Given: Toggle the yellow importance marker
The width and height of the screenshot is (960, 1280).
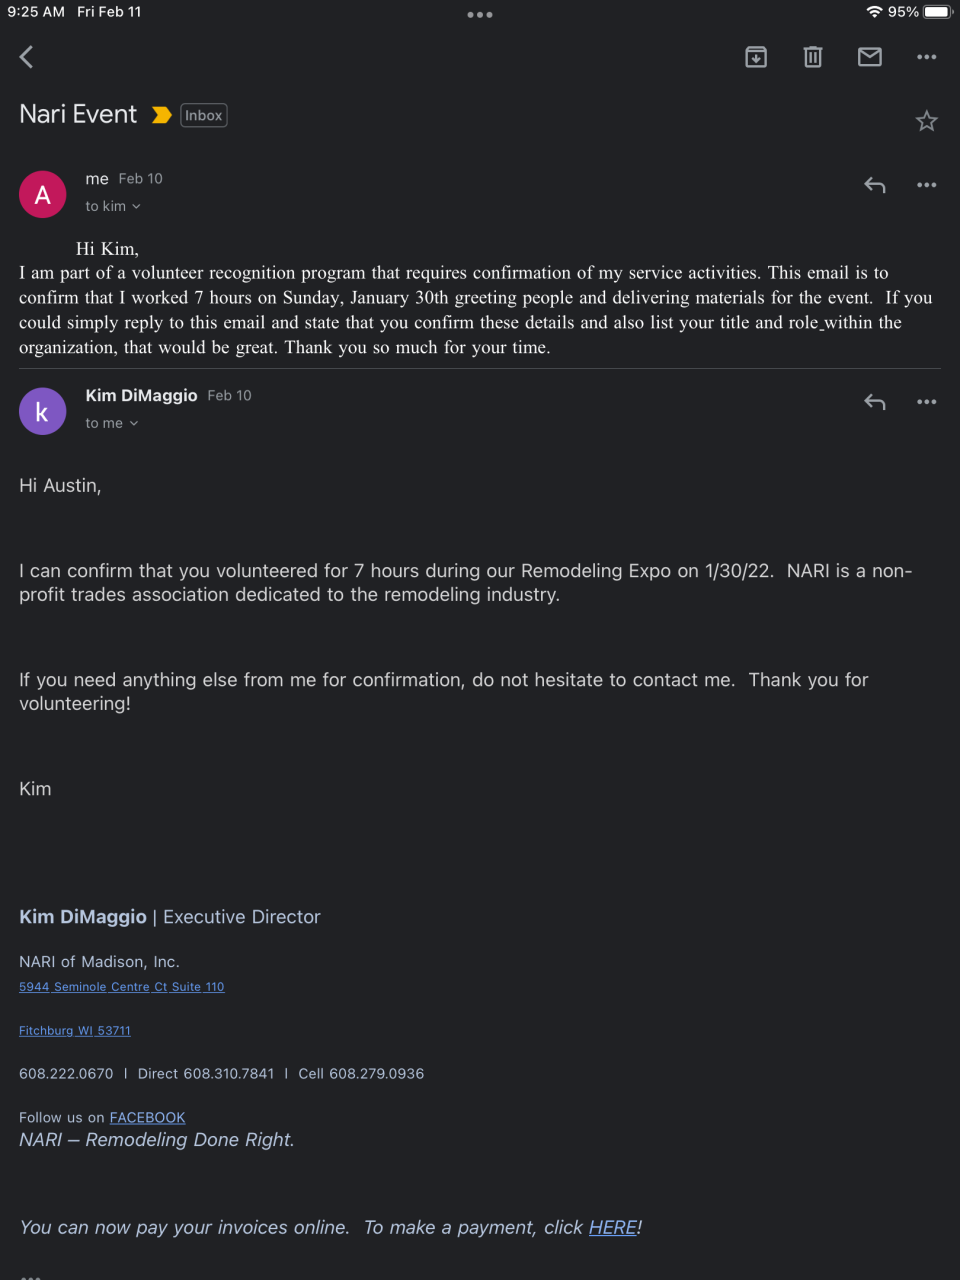Looking at the screenshot, I should pyautogui.click(x=161, y=116).
